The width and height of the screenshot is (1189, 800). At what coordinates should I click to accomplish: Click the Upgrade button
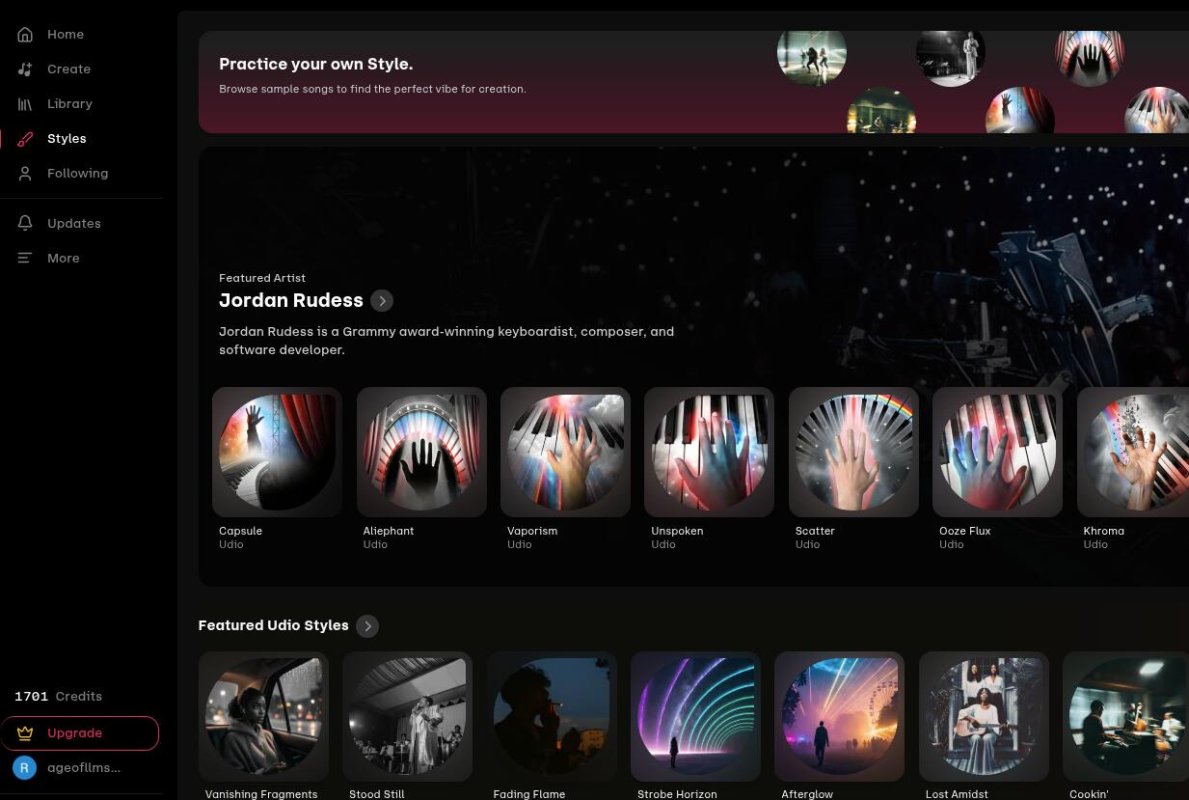(80, 733)
